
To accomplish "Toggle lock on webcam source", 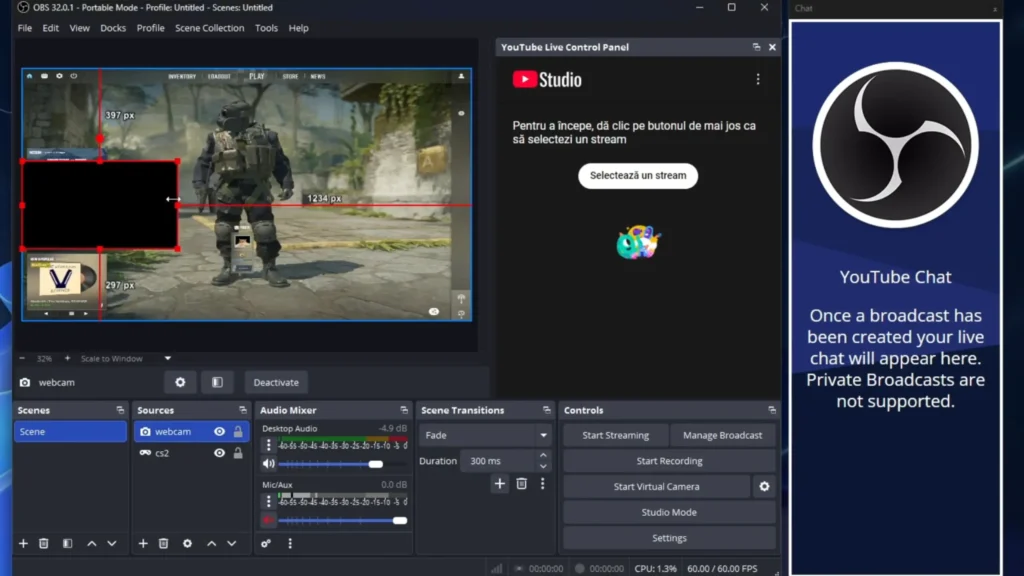I will (x=238, y=432).
